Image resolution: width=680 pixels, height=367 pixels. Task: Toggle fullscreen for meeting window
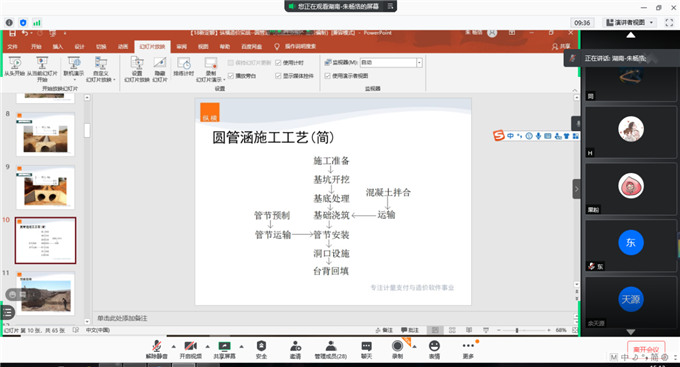[669, 23]
